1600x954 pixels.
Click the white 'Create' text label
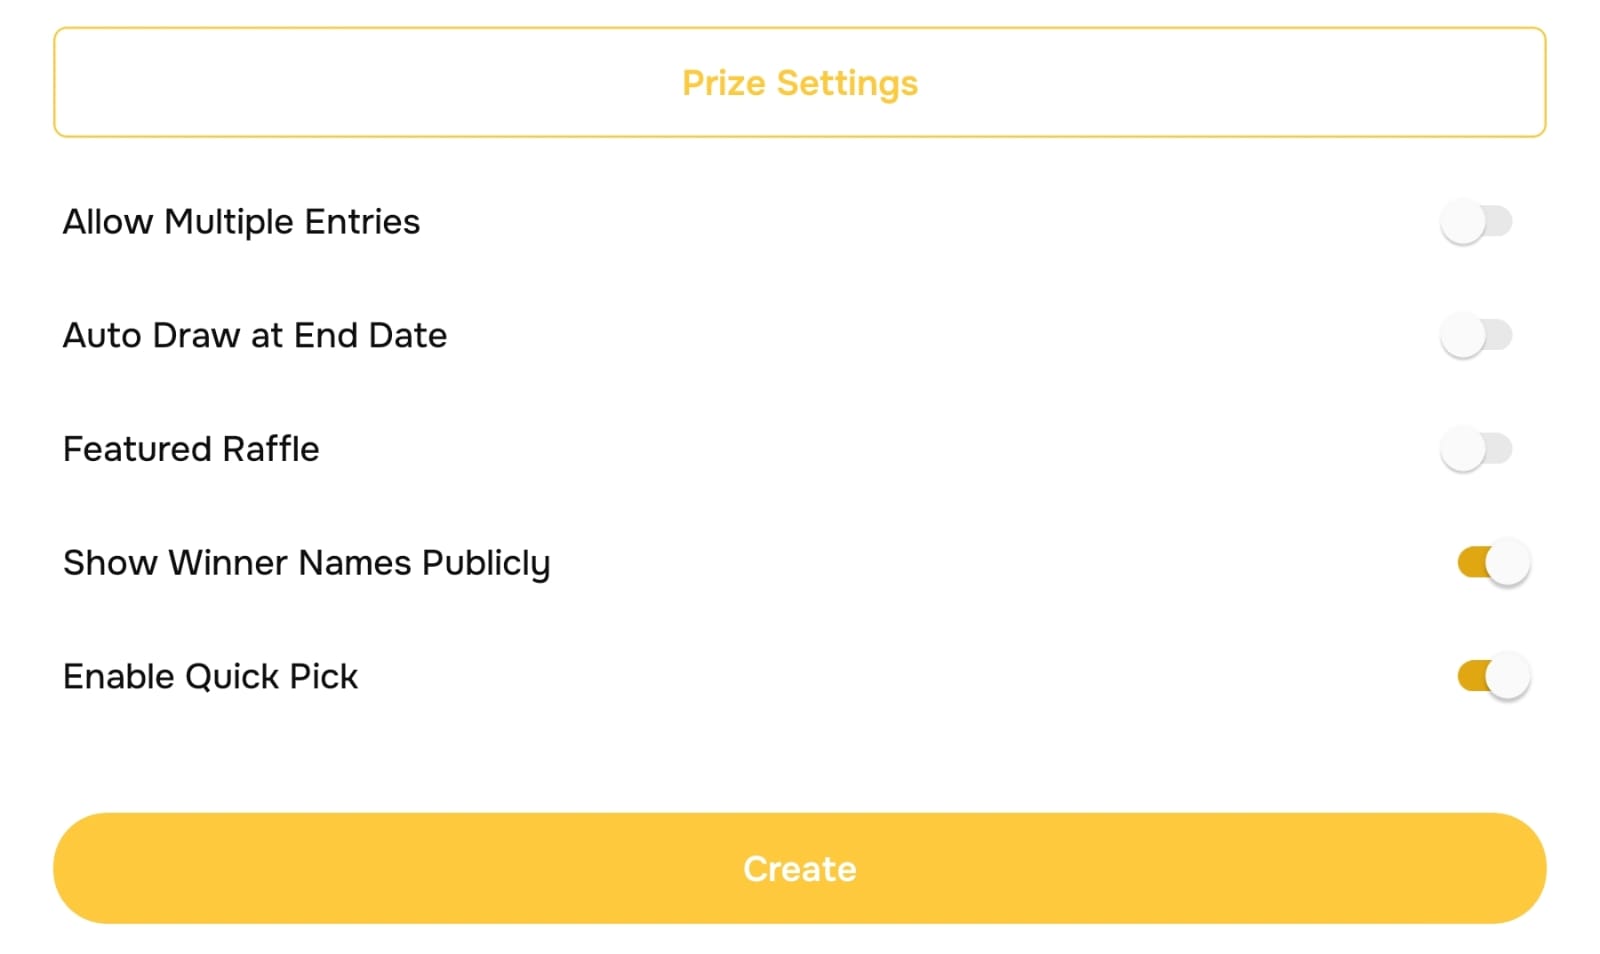pos(799,869)
